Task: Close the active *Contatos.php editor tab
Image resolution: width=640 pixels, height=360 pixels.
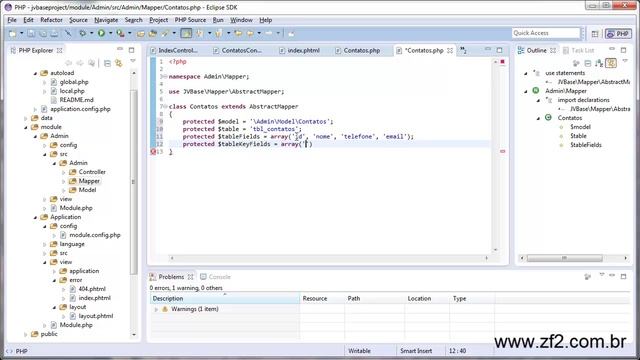Action: coord(450,51)
